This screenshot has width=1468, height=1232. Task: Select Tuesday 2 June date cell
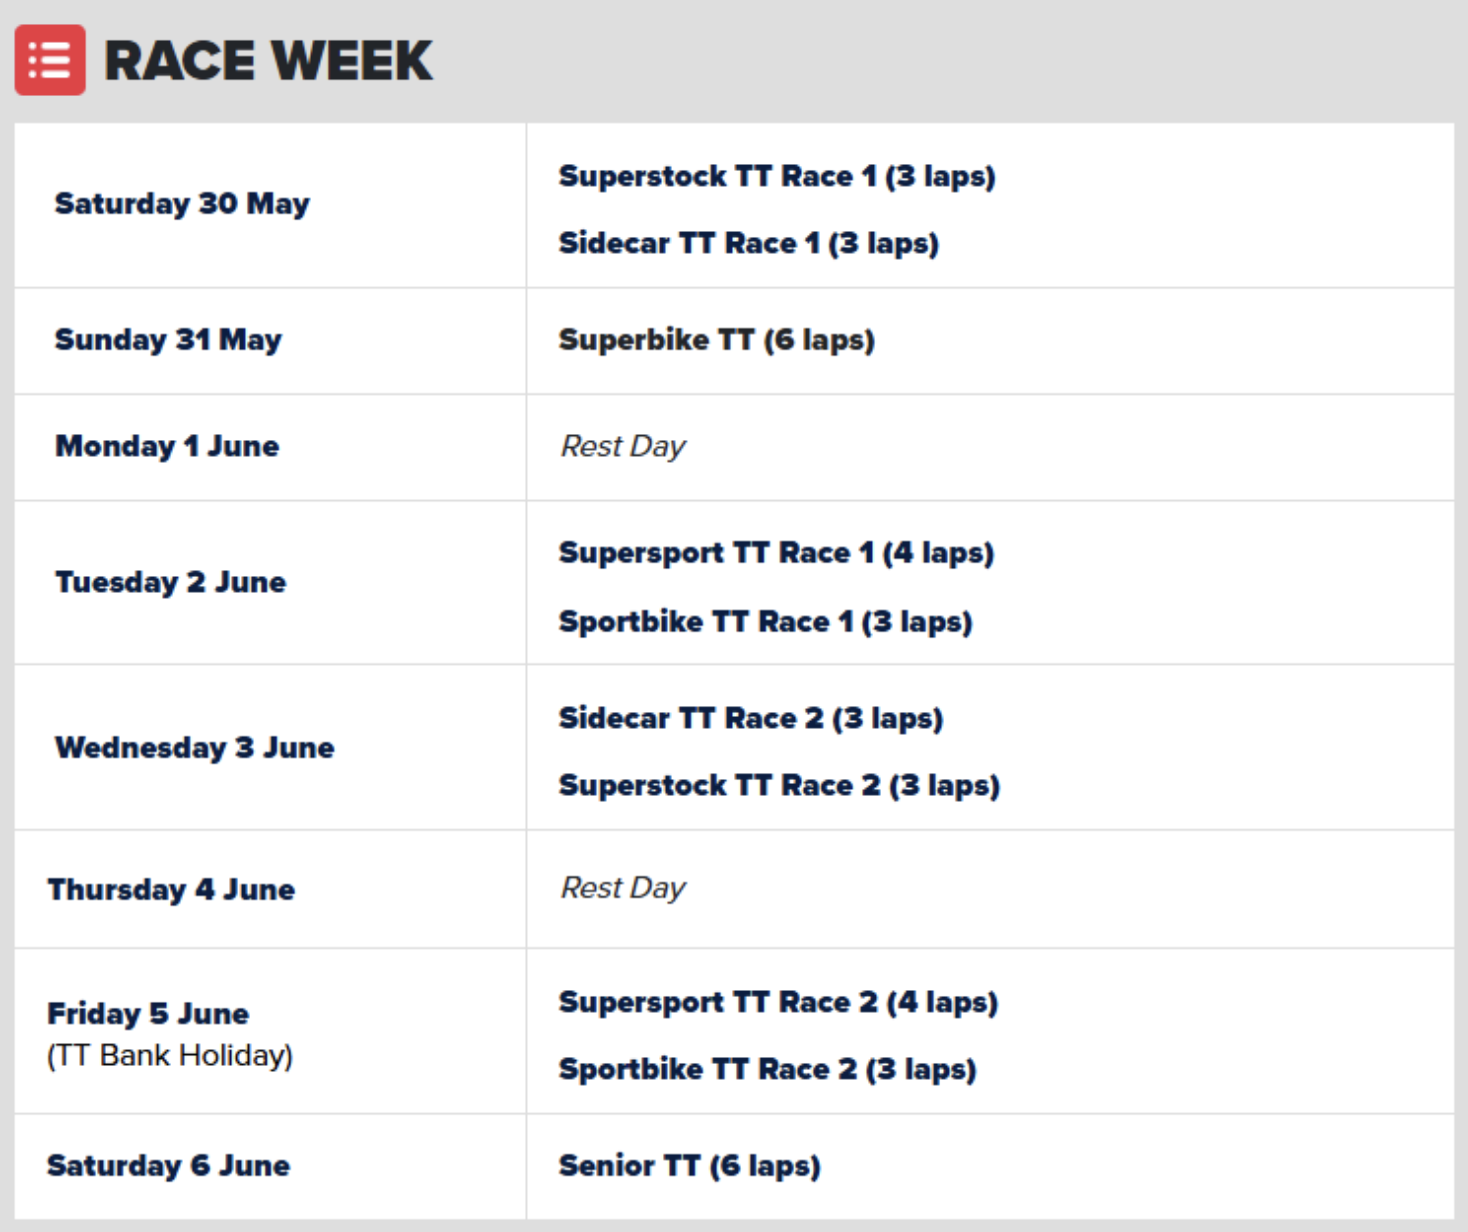(x=170, y=582)
